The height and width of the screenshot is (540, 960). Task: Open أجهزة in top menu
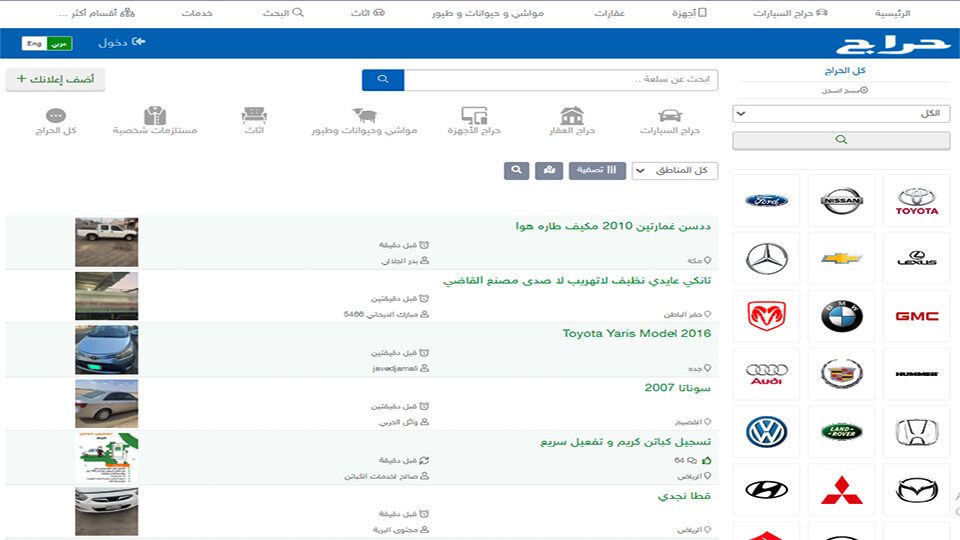[689, 13]
